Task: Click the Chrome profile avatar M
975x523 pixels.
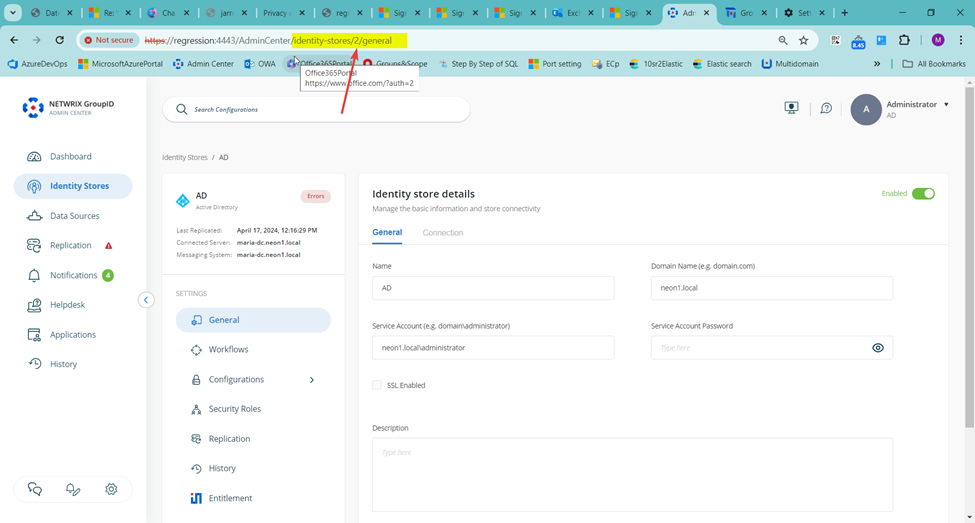Action: pyautogui.click(x=938, y=40)
